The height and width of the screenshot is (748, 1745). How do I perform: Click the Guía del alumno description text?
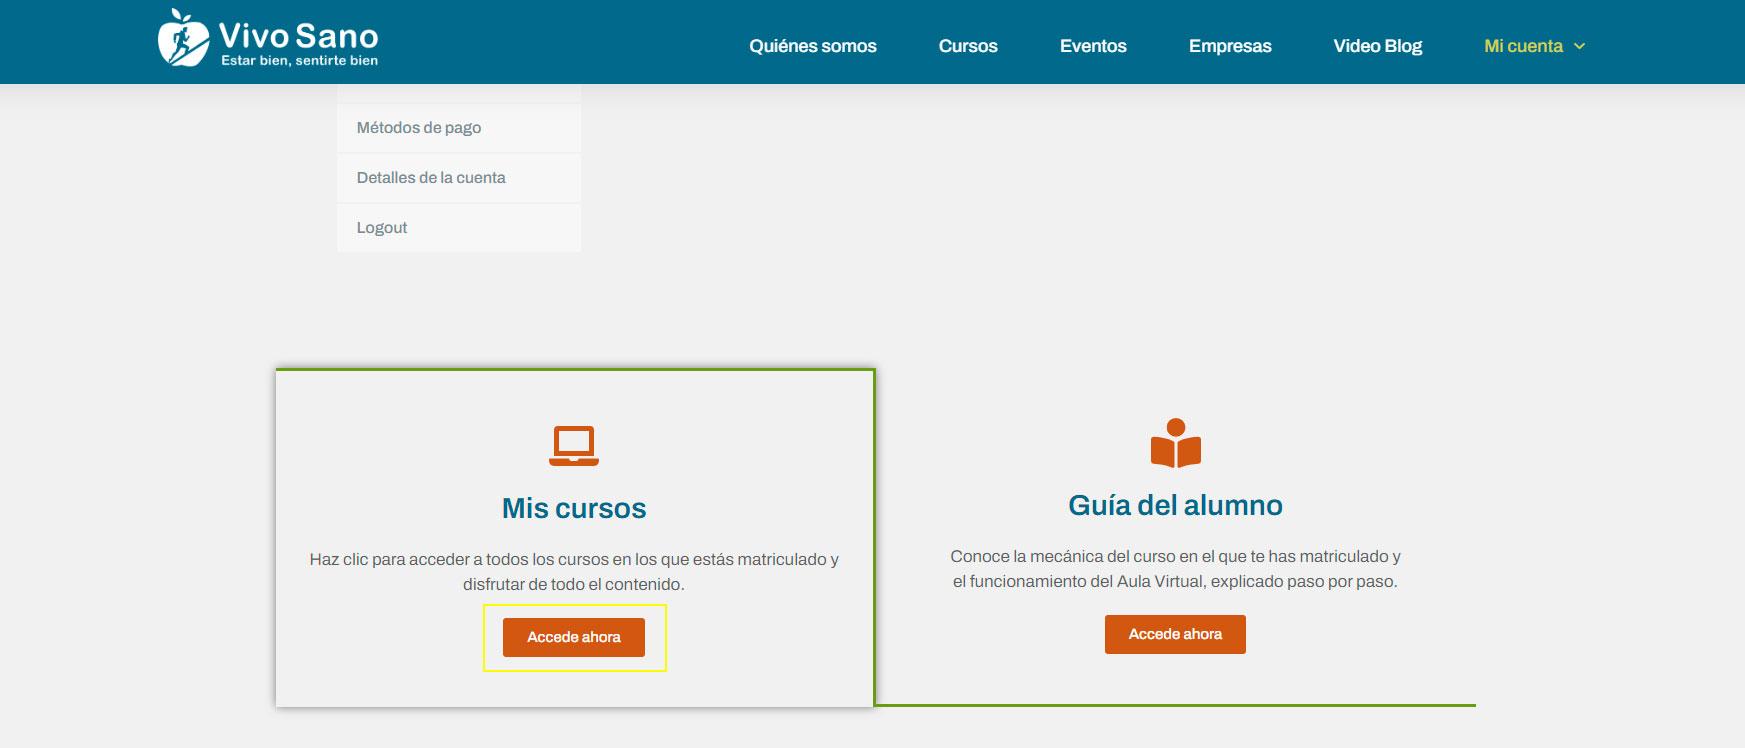point(1175,568)
